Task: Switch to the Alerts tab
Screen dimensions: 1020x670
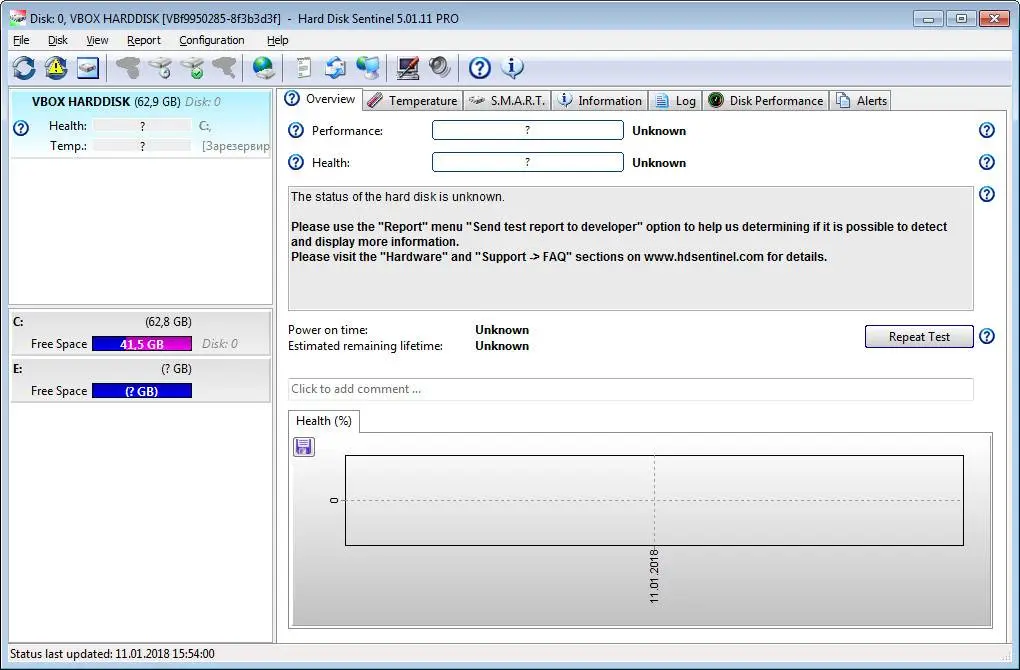Action: [x=861, y=101]
